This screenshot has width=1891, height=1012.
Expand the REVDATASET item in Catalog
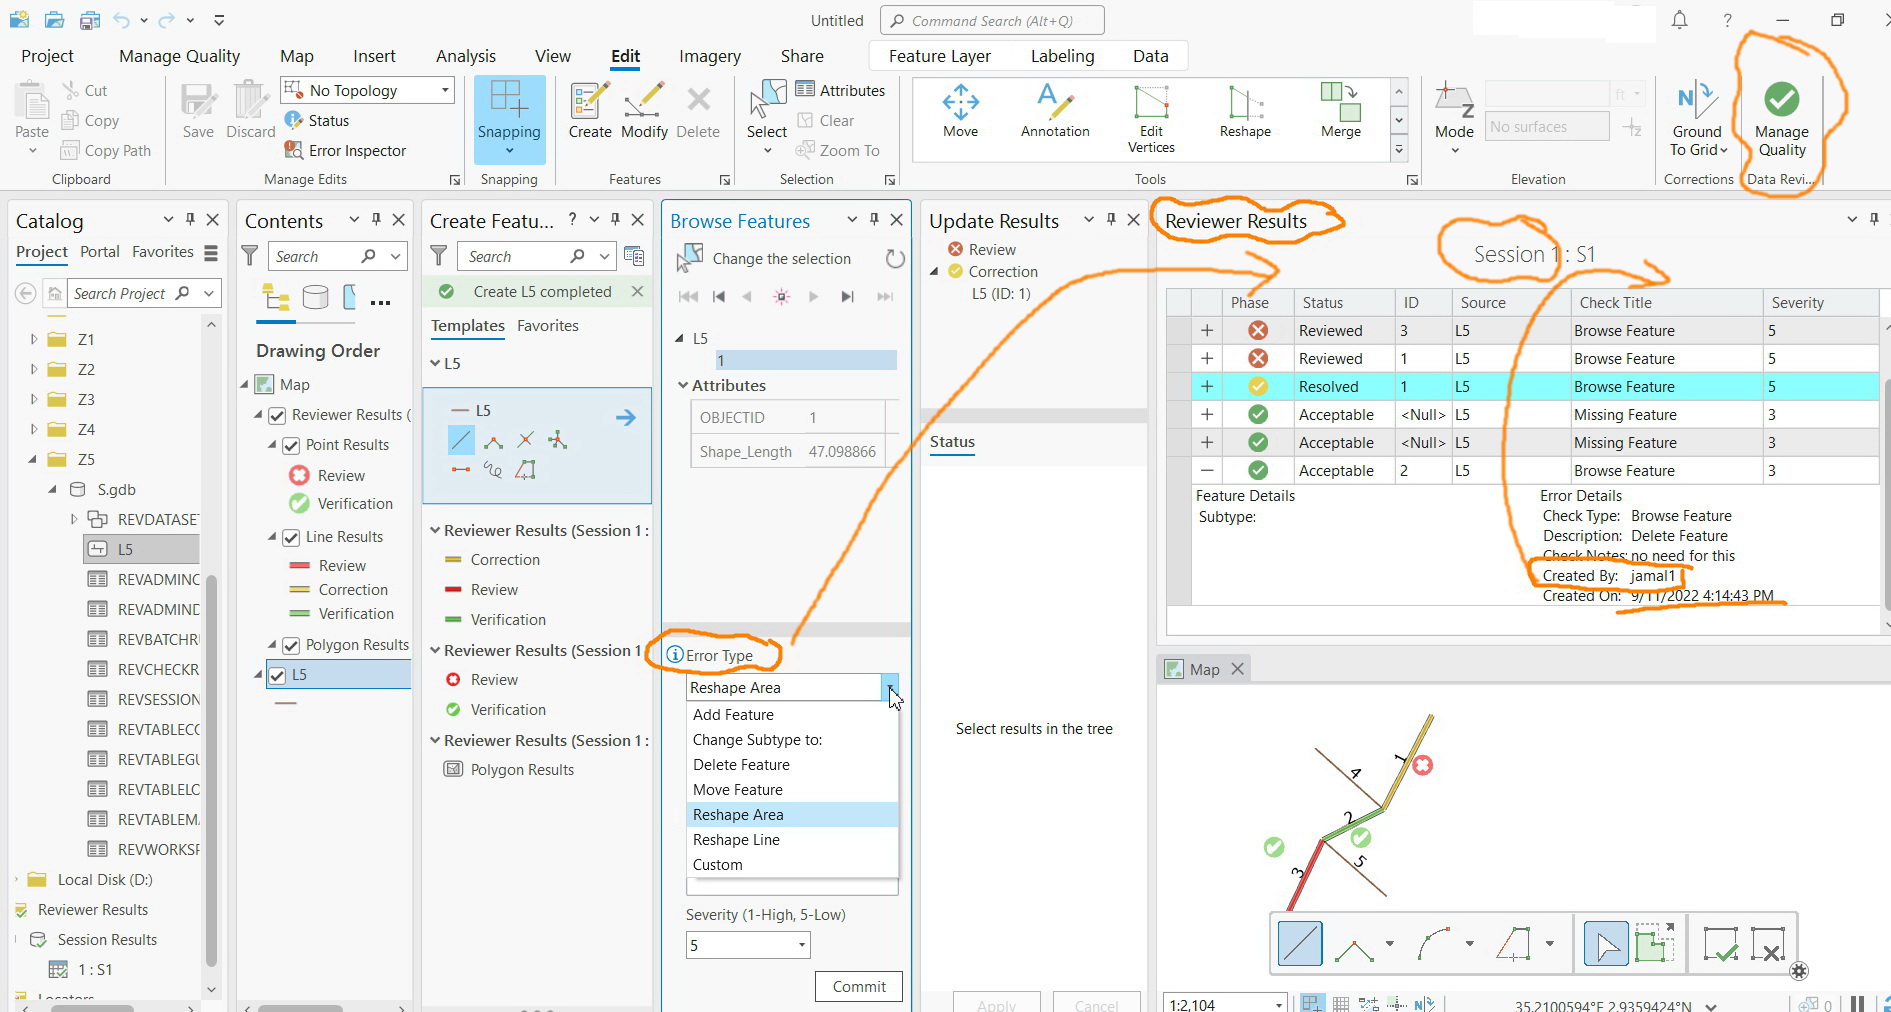[74, 519]
